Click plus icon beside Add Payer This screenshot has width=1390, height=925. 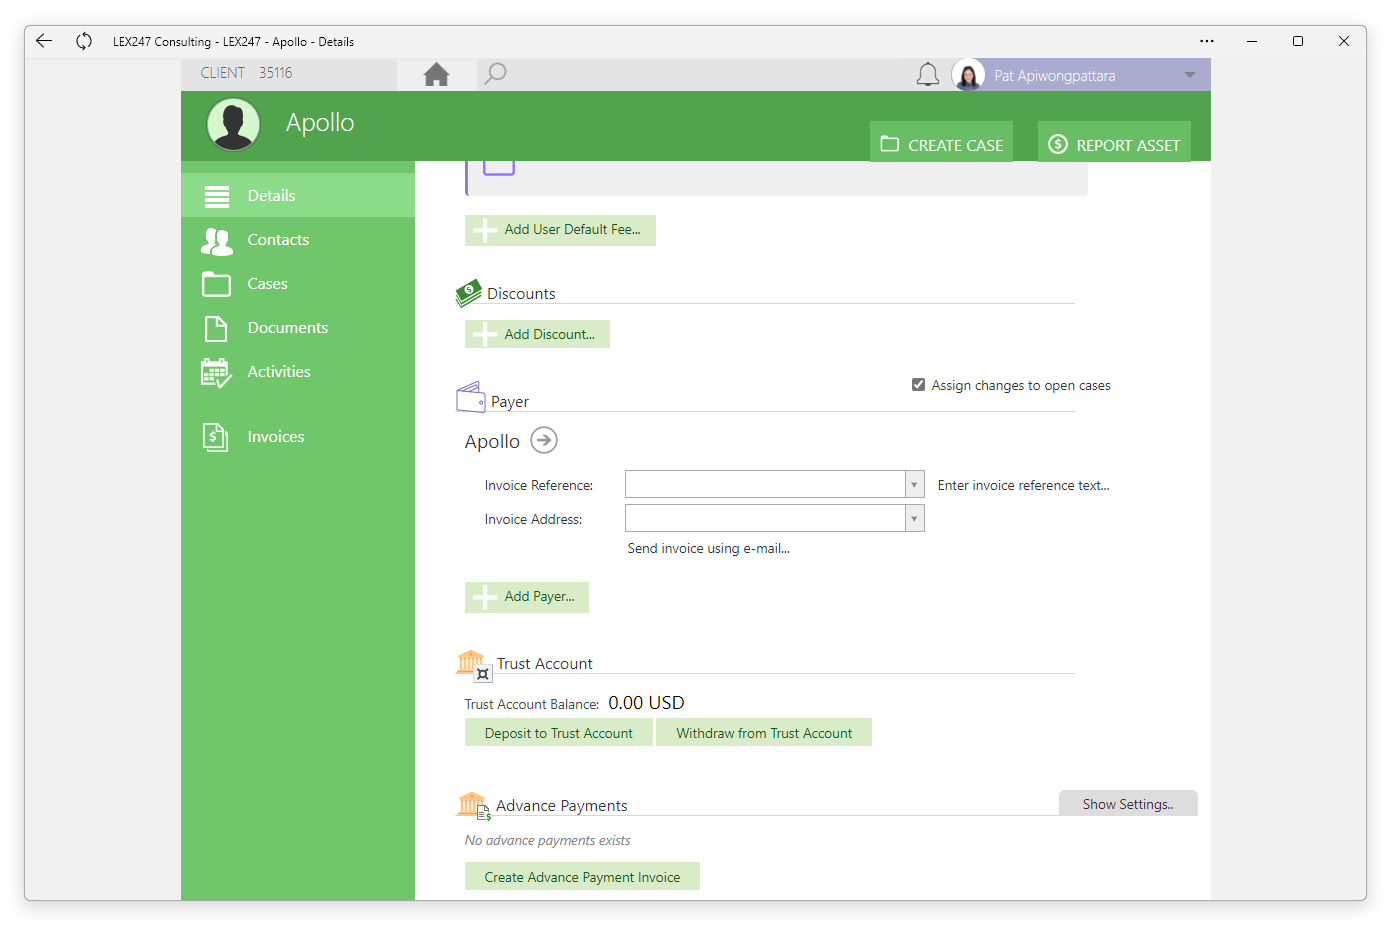[x=485, y=597]
